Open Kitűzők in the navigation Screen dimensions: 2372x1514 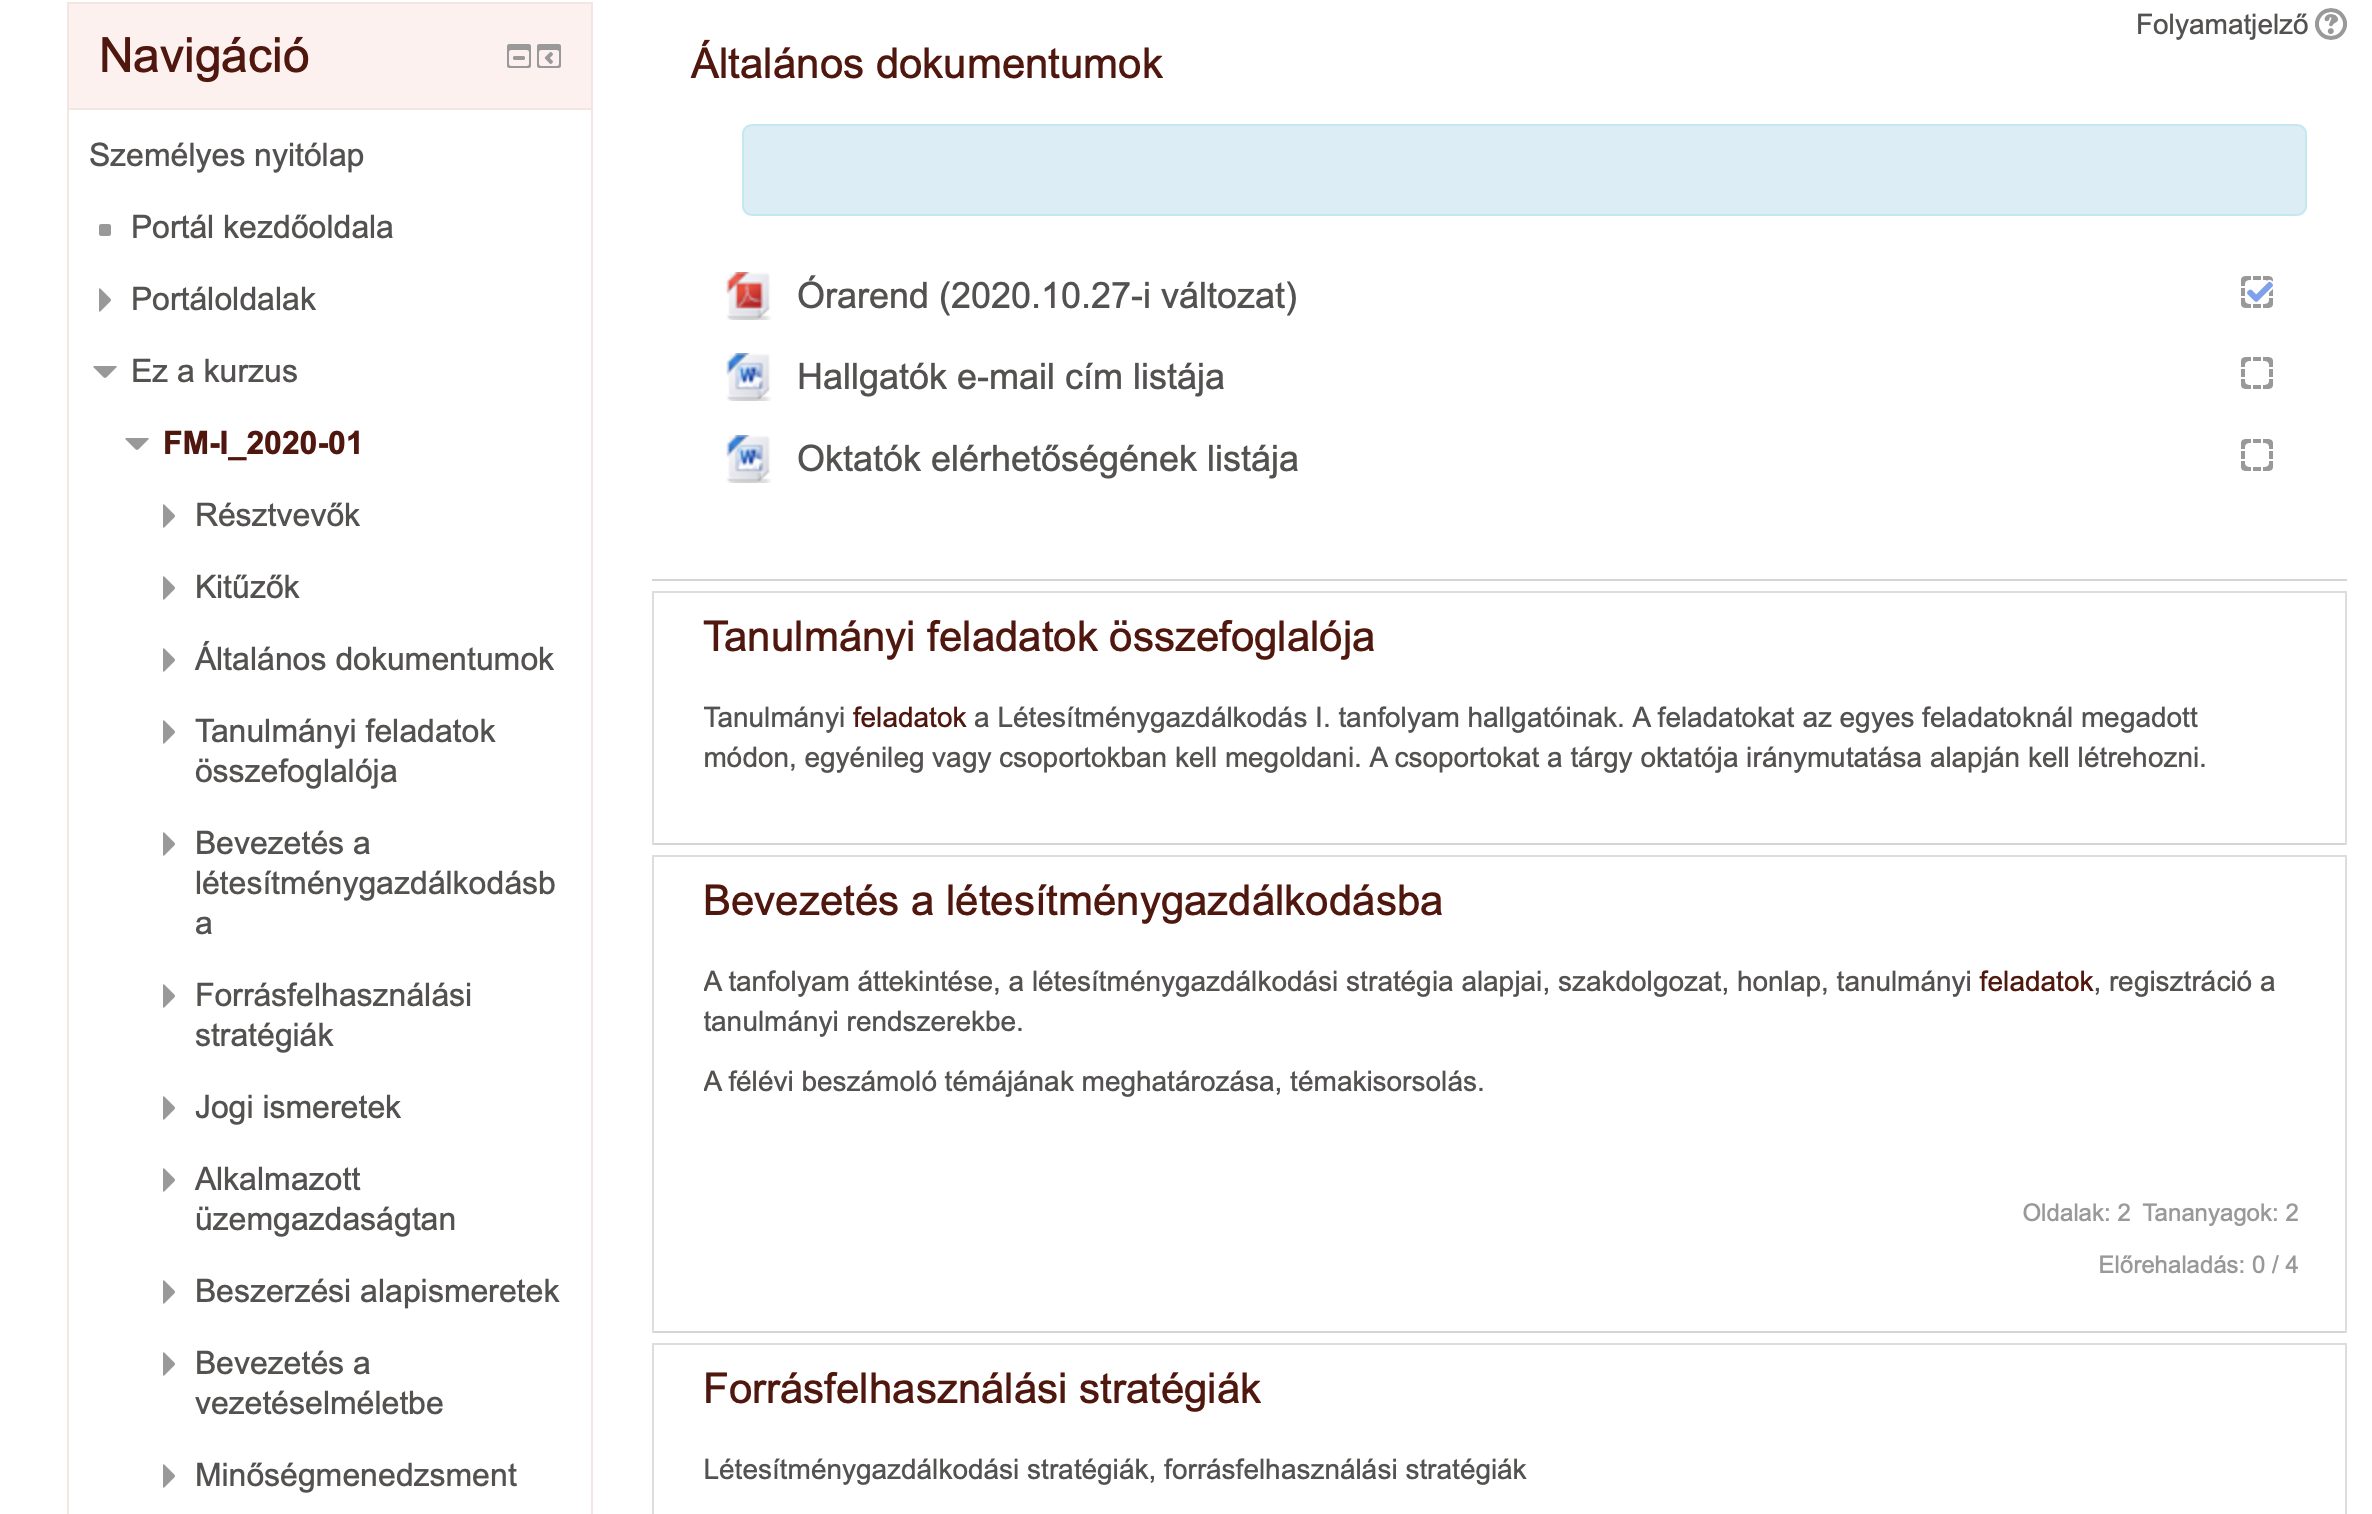[x=247, y=587]
